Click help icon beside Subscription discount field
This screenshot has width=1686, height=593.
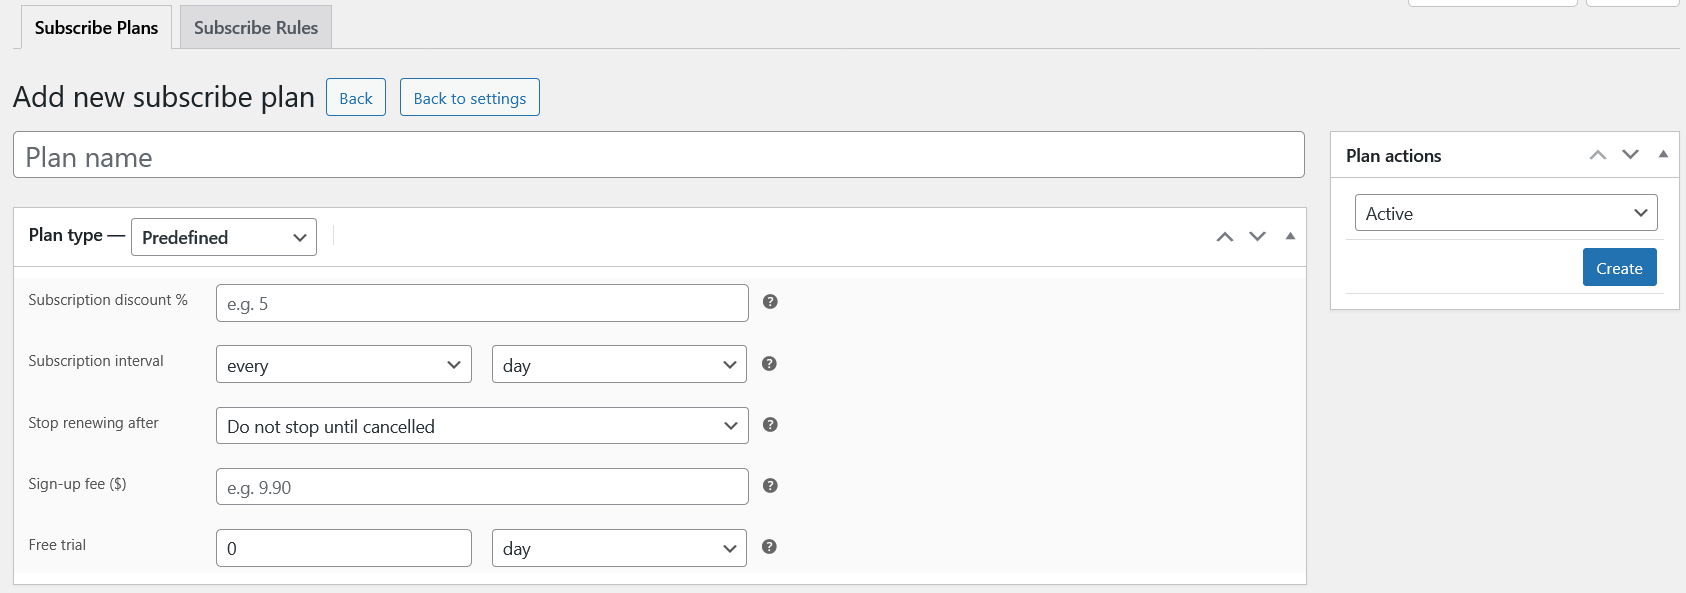770,302
